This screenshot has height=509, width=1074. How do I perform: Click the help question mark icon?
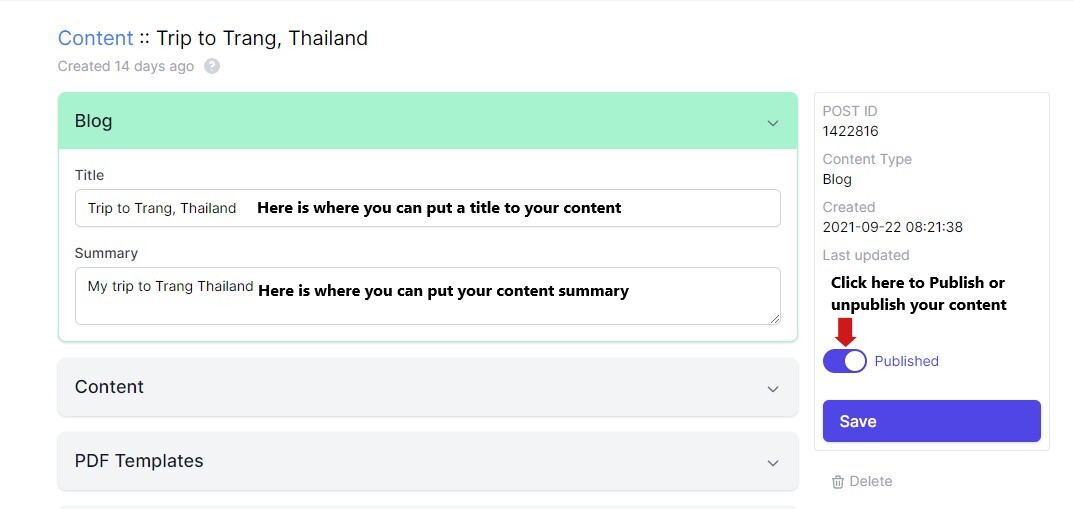[x=212, y=67]
